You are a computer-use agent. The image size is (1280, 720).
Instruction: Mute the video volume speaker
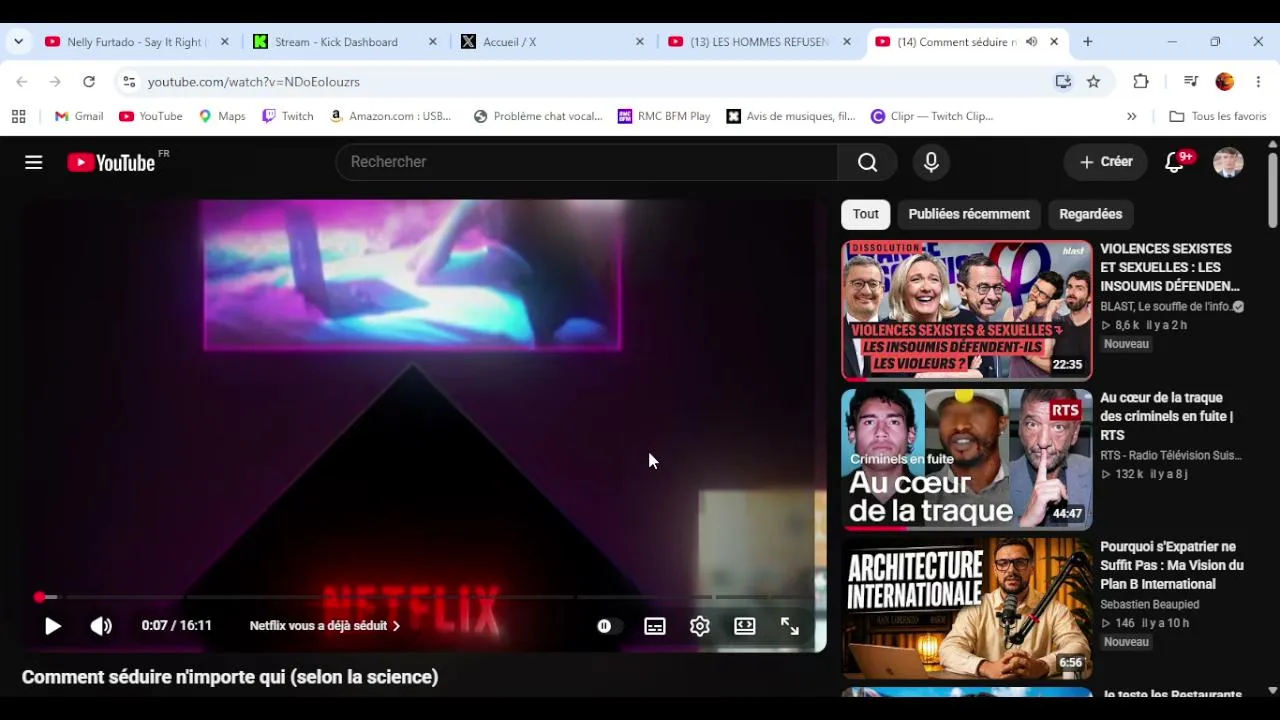[x=101, y=626]
